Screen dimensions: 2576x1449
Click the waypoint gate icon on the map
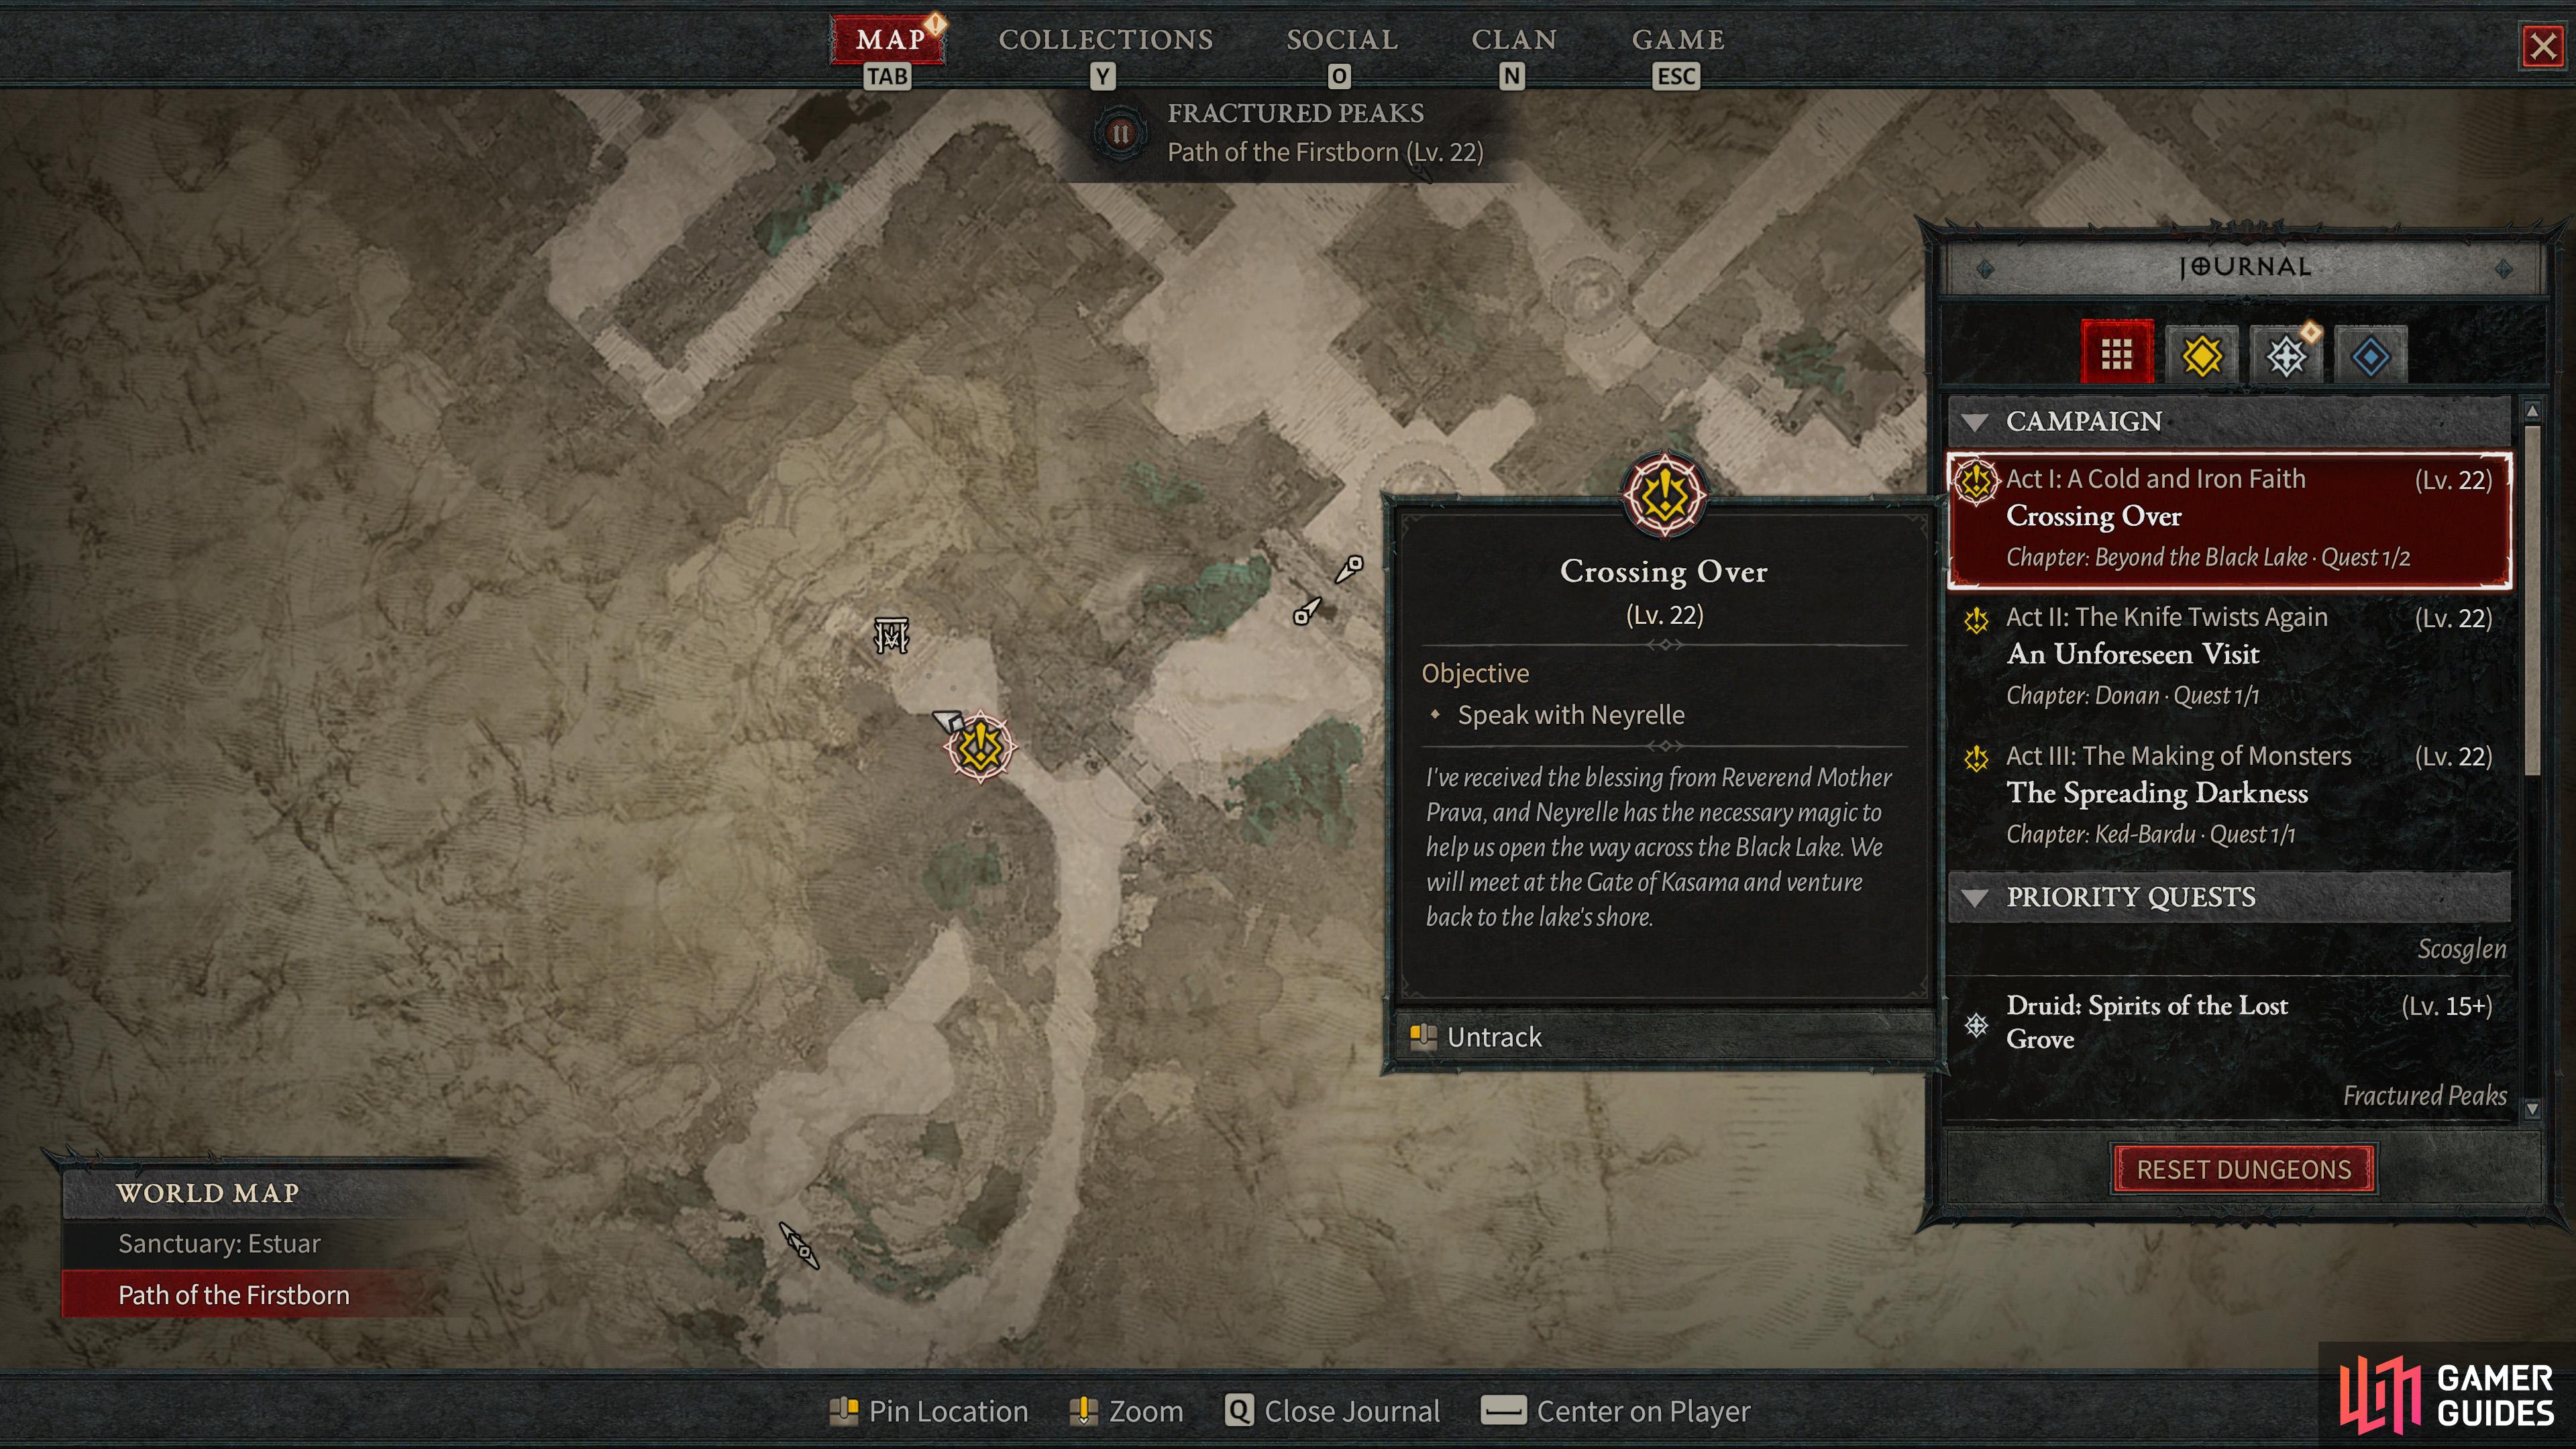(891, 634)
